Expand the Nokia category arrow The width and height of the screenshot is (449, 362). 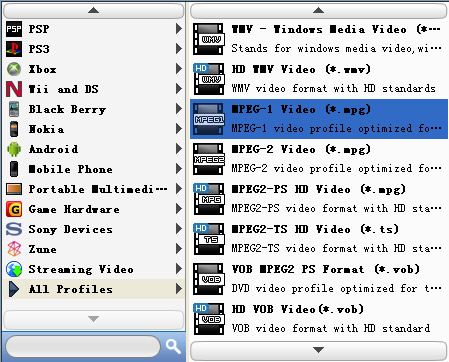tap(179, 129)
